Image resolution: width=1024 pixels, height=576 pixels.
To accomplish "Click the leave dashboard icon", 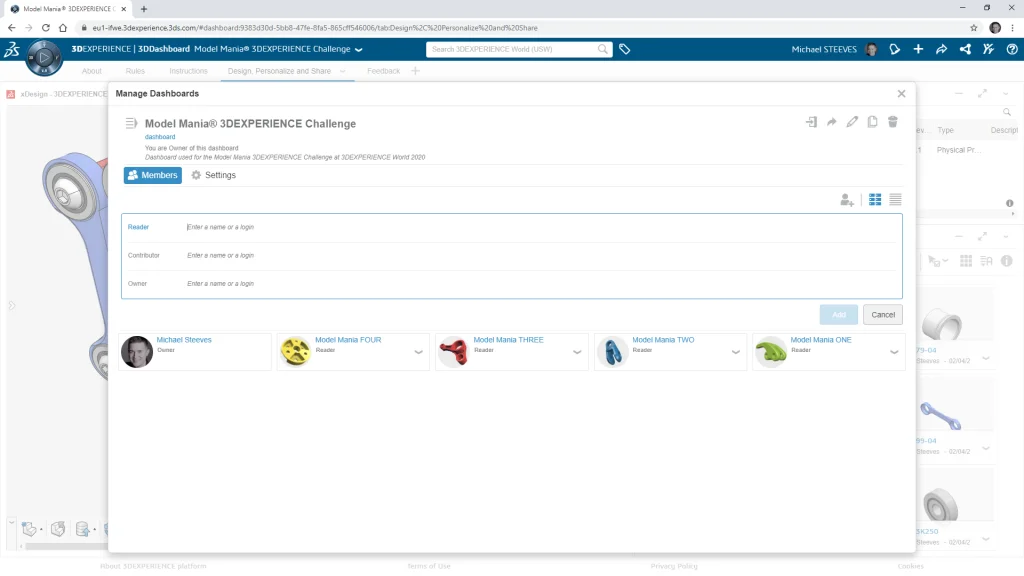I will 811,122.
